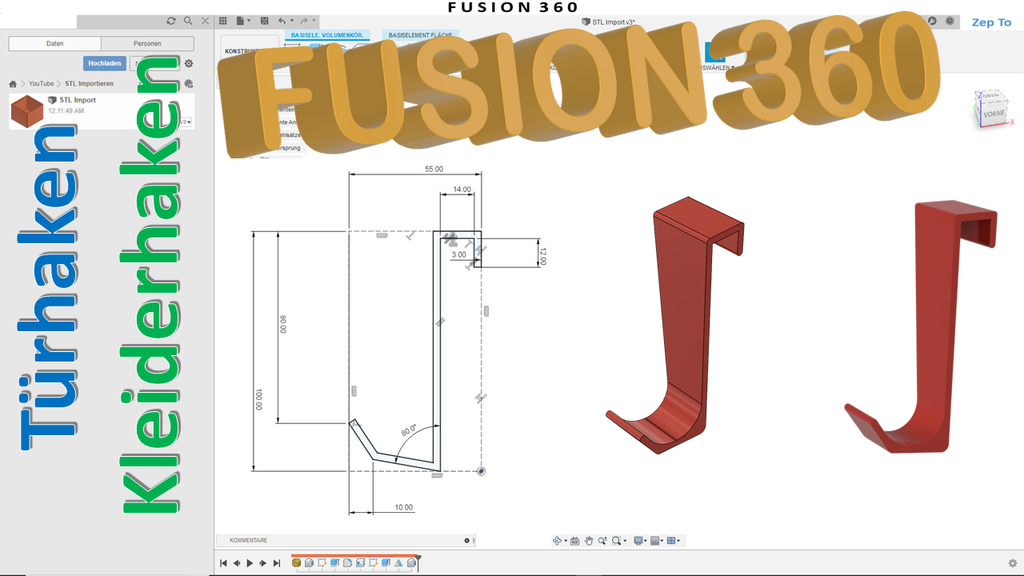Expand comments with the round plus icon
1024x576 pixels.
pyautogui.click(x=467, y=541)
